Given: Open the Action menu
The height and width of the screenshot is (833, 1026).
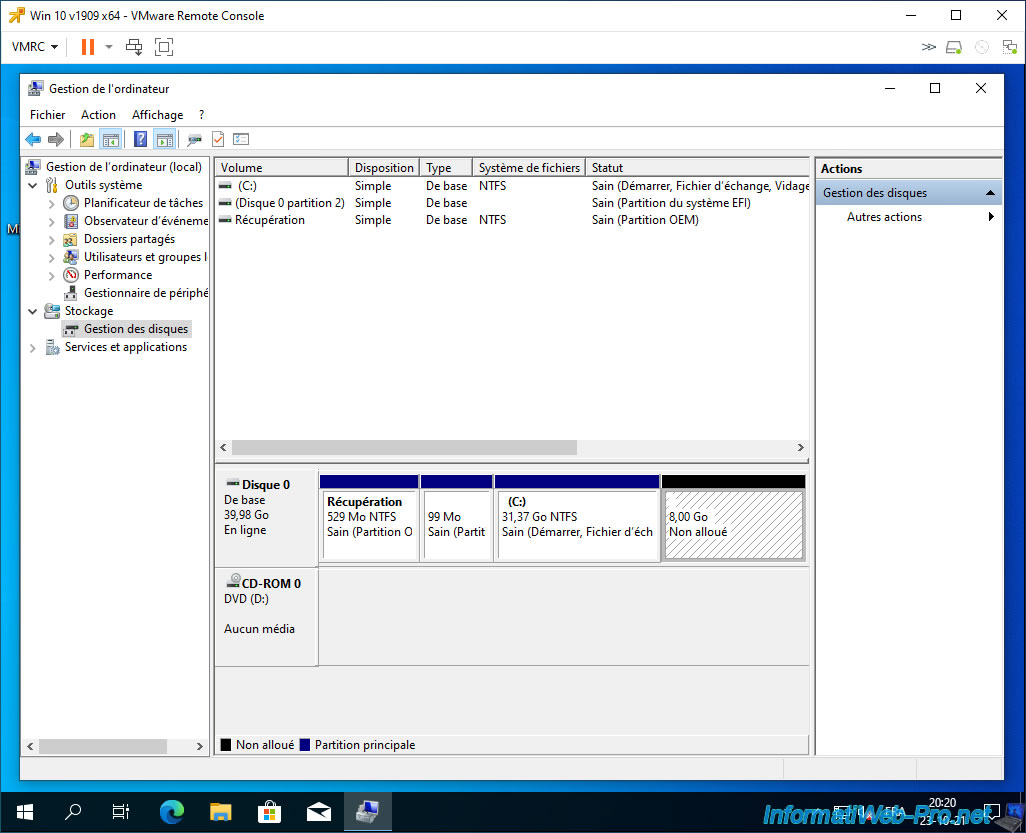Looking at the screenshot, I should pyautogui.click(x=98, y=115).
